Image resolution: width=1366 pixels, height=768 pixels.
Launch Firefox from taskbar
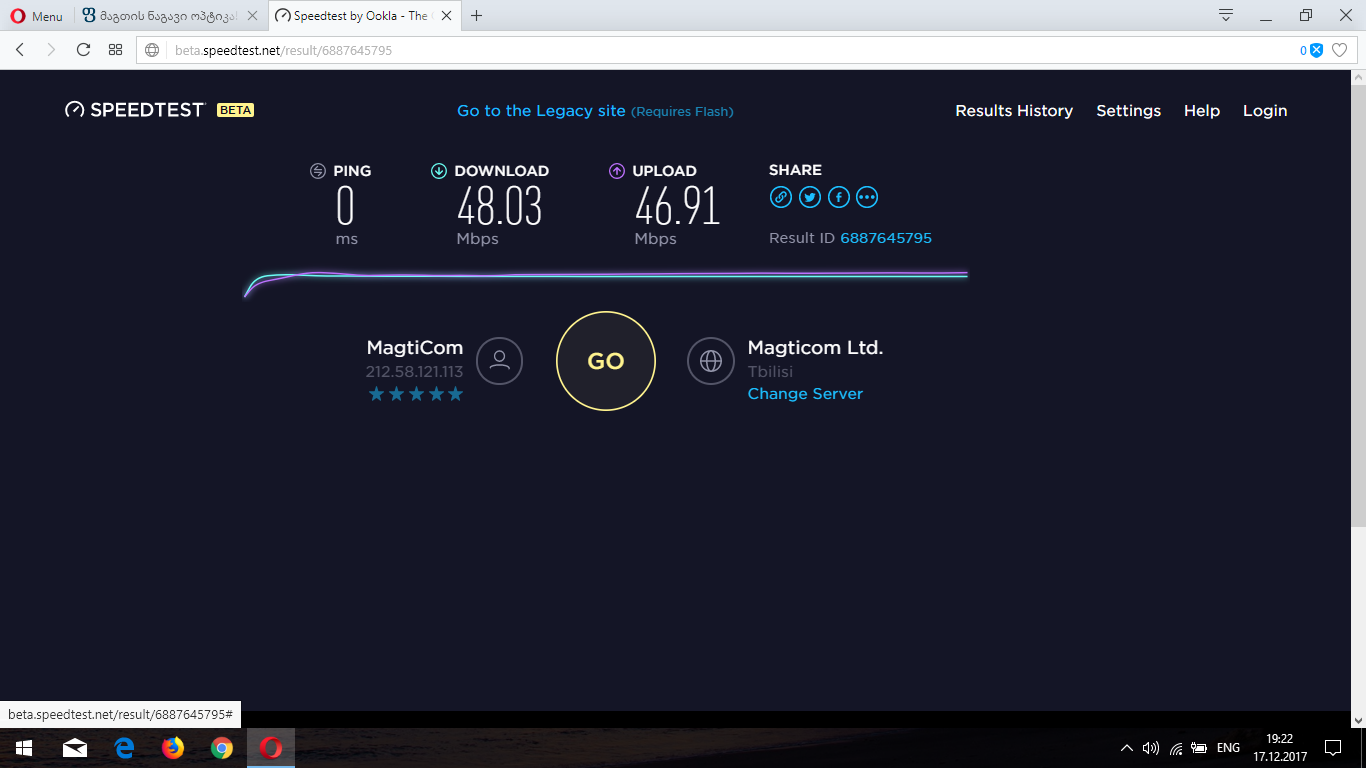click(x=173, y=748)
